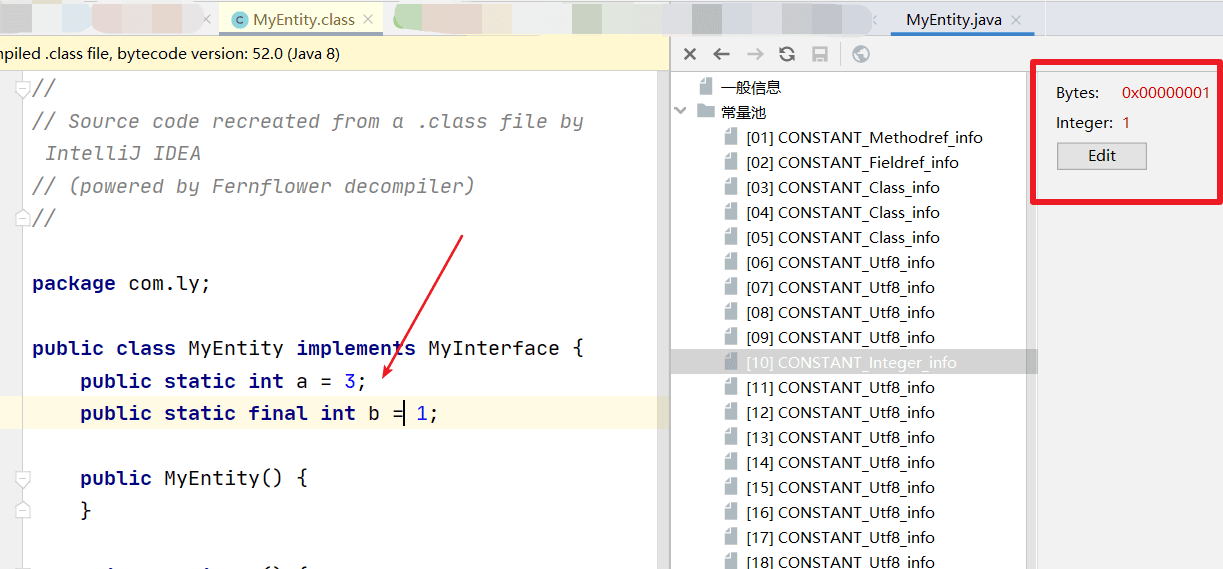Image resolution: width=1223 pixels, height=569 pixels.
Task: Select the 一般信息 tree entry
Action: coord(750,88)
